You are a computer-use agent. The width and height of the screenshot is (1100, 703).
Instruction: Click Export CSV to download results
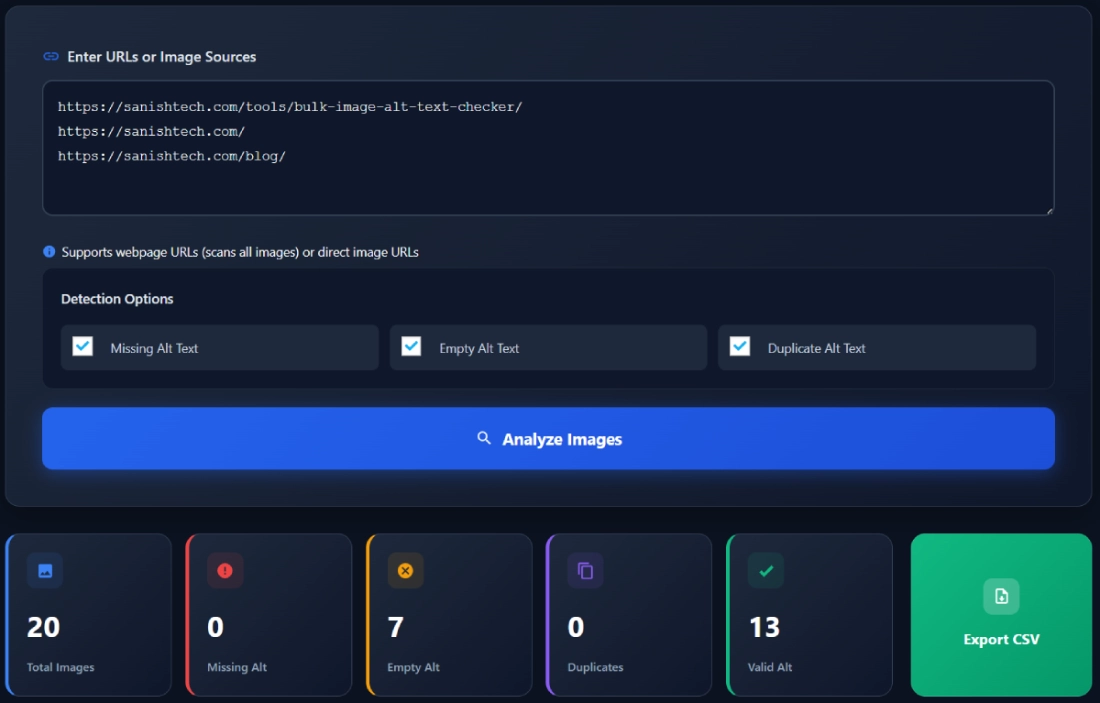coord(1001,615)
